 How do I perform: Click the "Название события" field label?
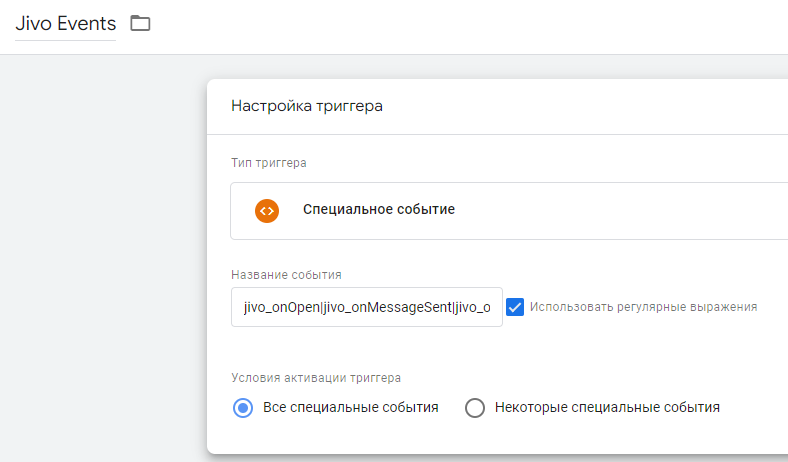[287, 274]
